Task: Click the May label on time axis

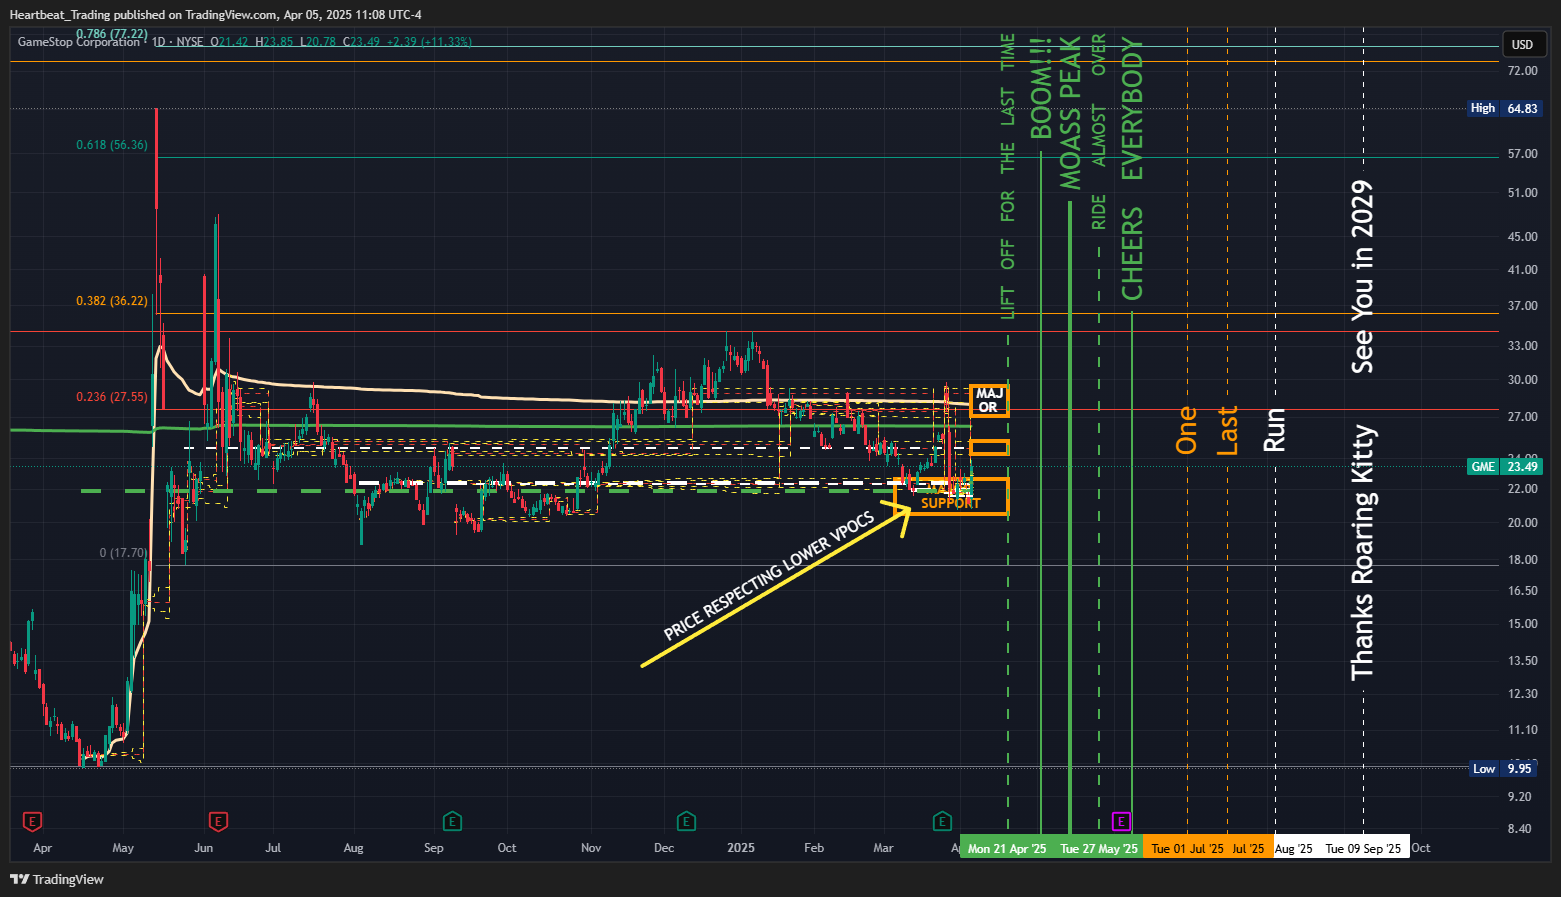Action: coord(123,848)
